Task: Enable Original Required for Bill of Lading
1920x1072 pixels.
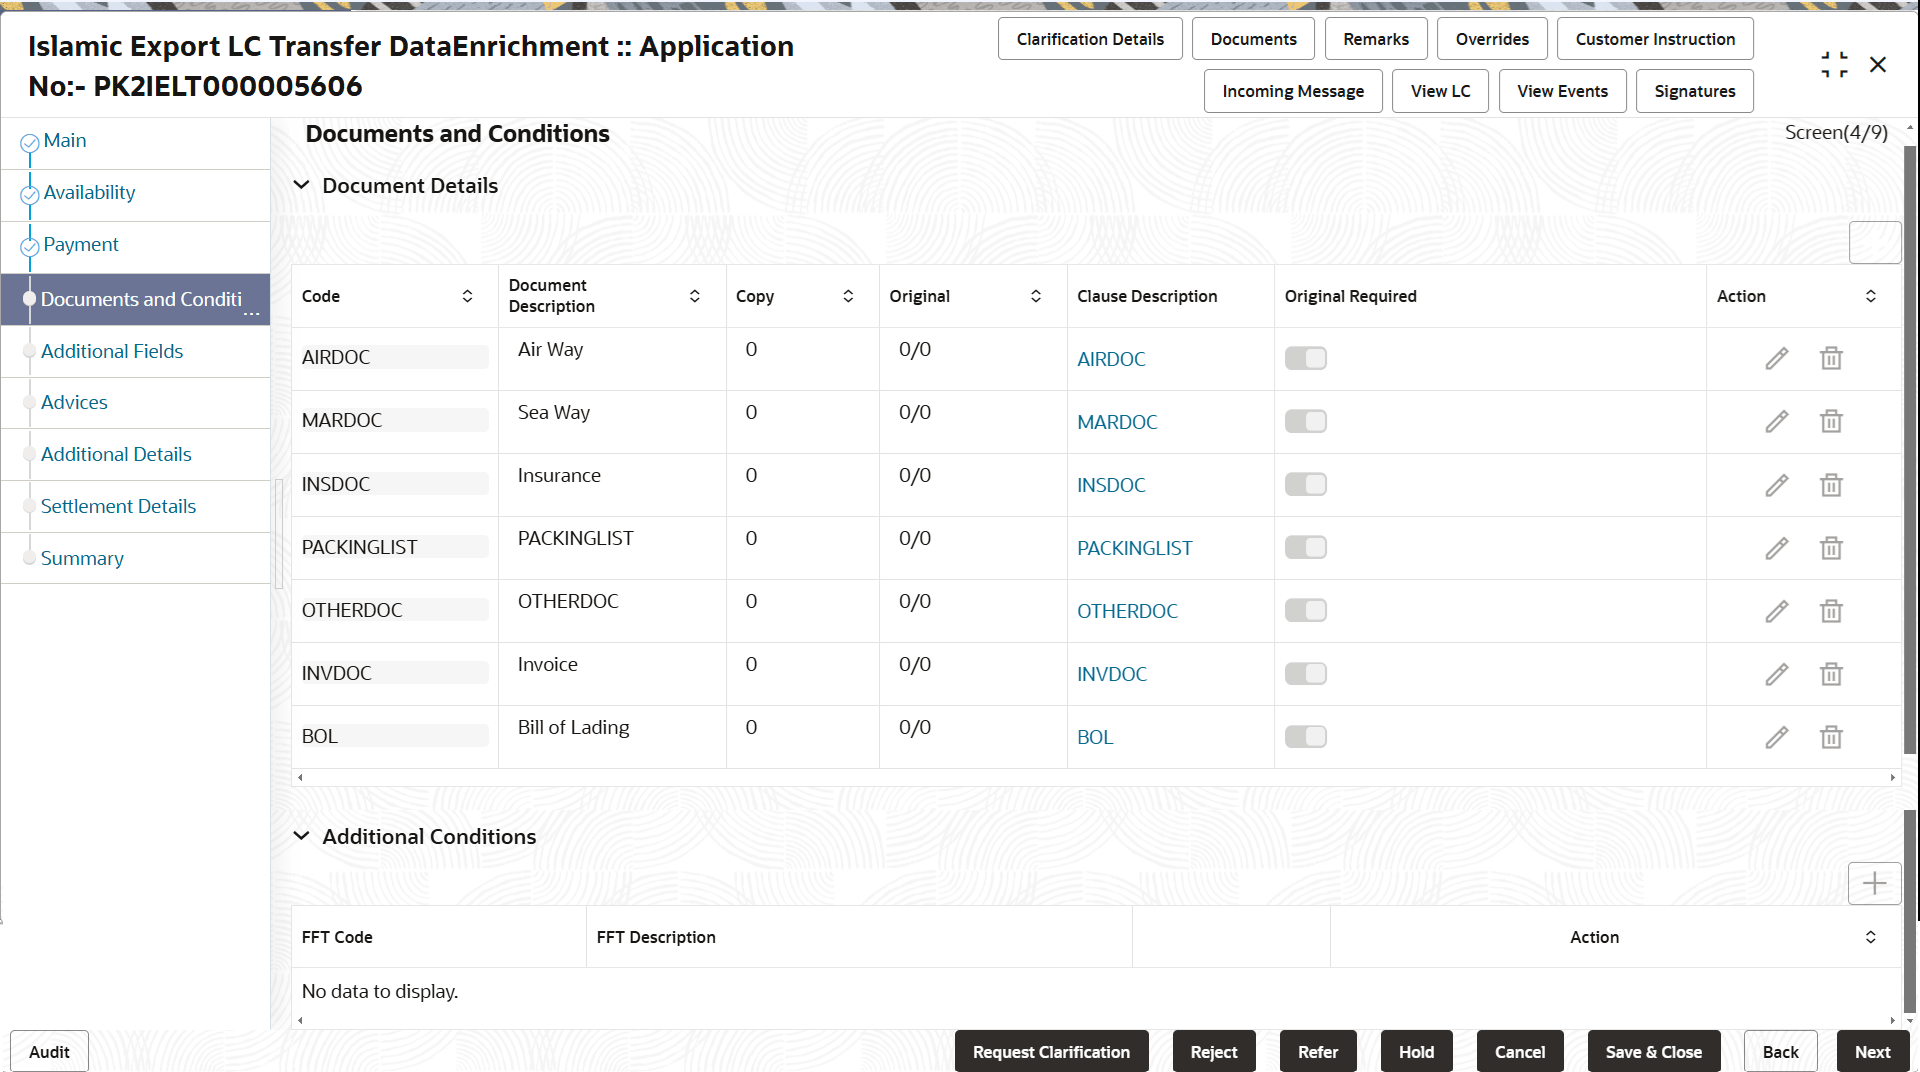Action: point(1306,736)
